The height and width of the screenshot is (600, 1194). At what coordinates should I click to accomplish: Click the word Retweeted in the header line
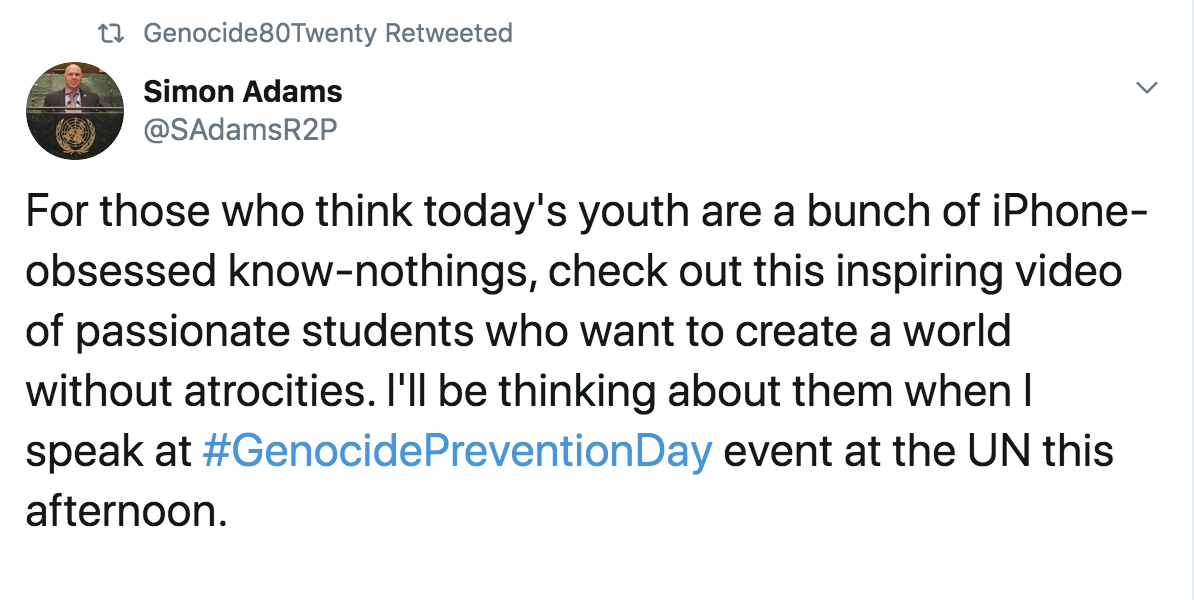pos(449,34)
